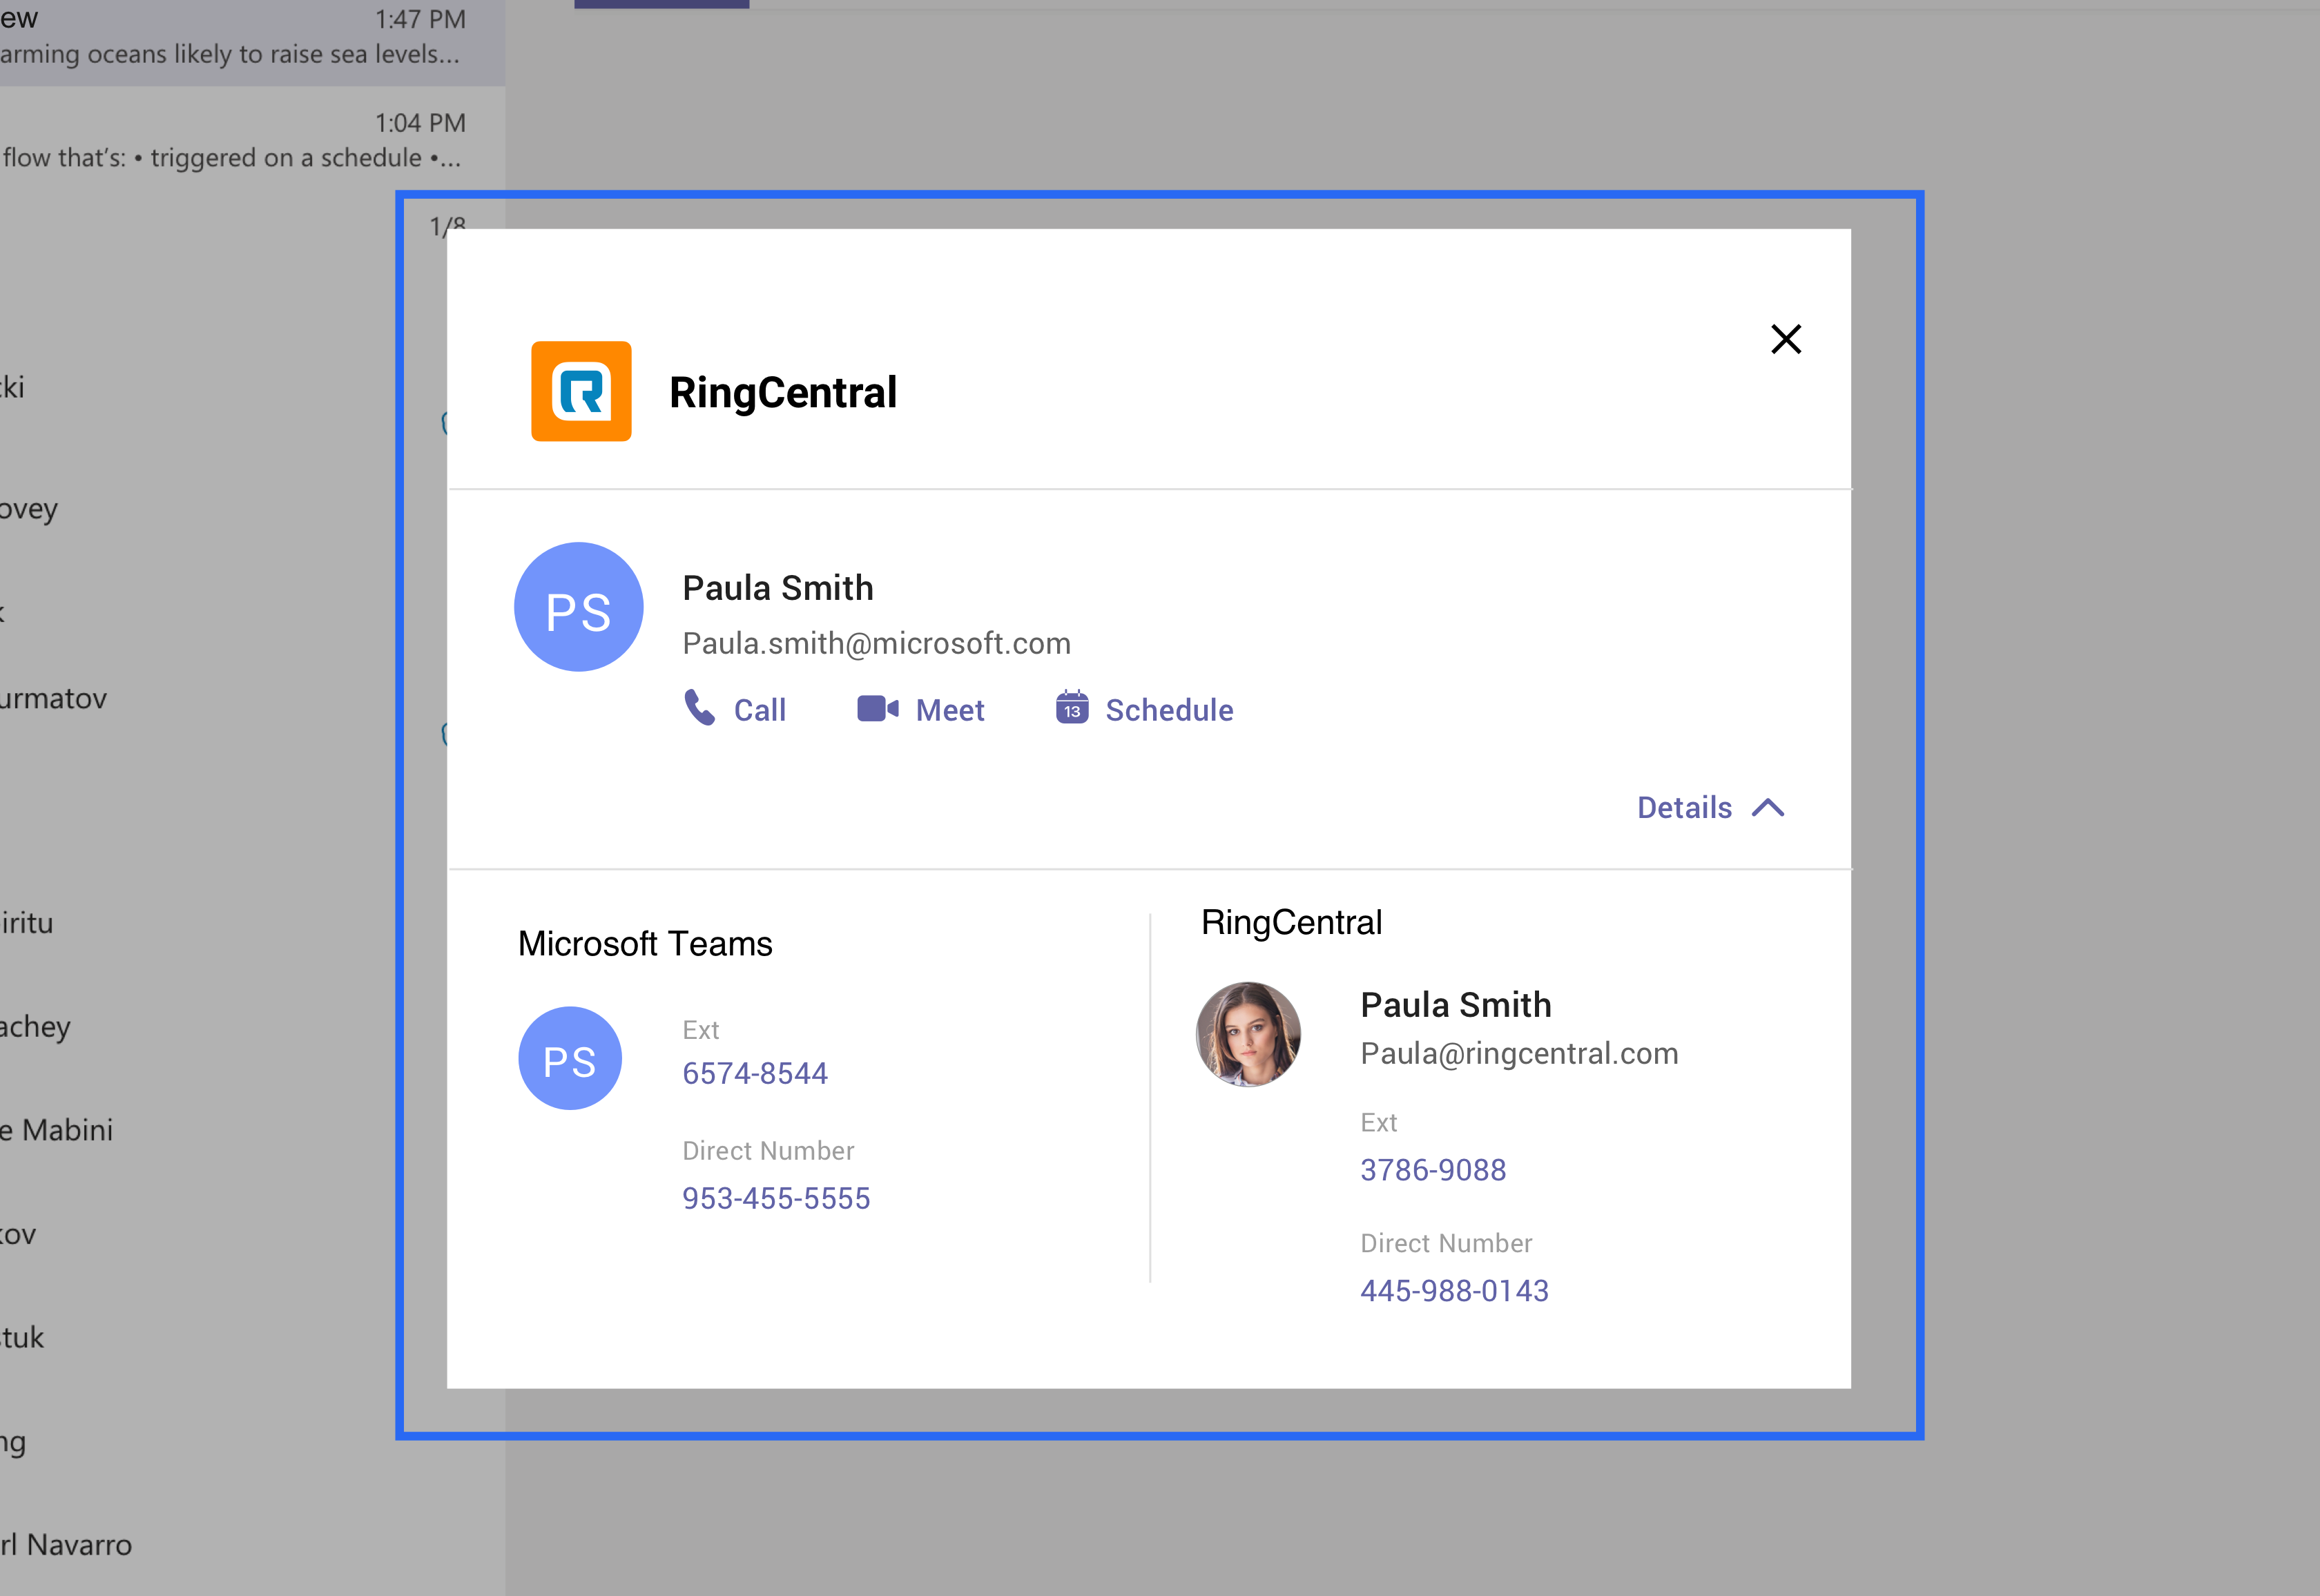Schedule a meeting with Paula Smith
This screenshot has height=1596, width=2320.
point(1144,708)
